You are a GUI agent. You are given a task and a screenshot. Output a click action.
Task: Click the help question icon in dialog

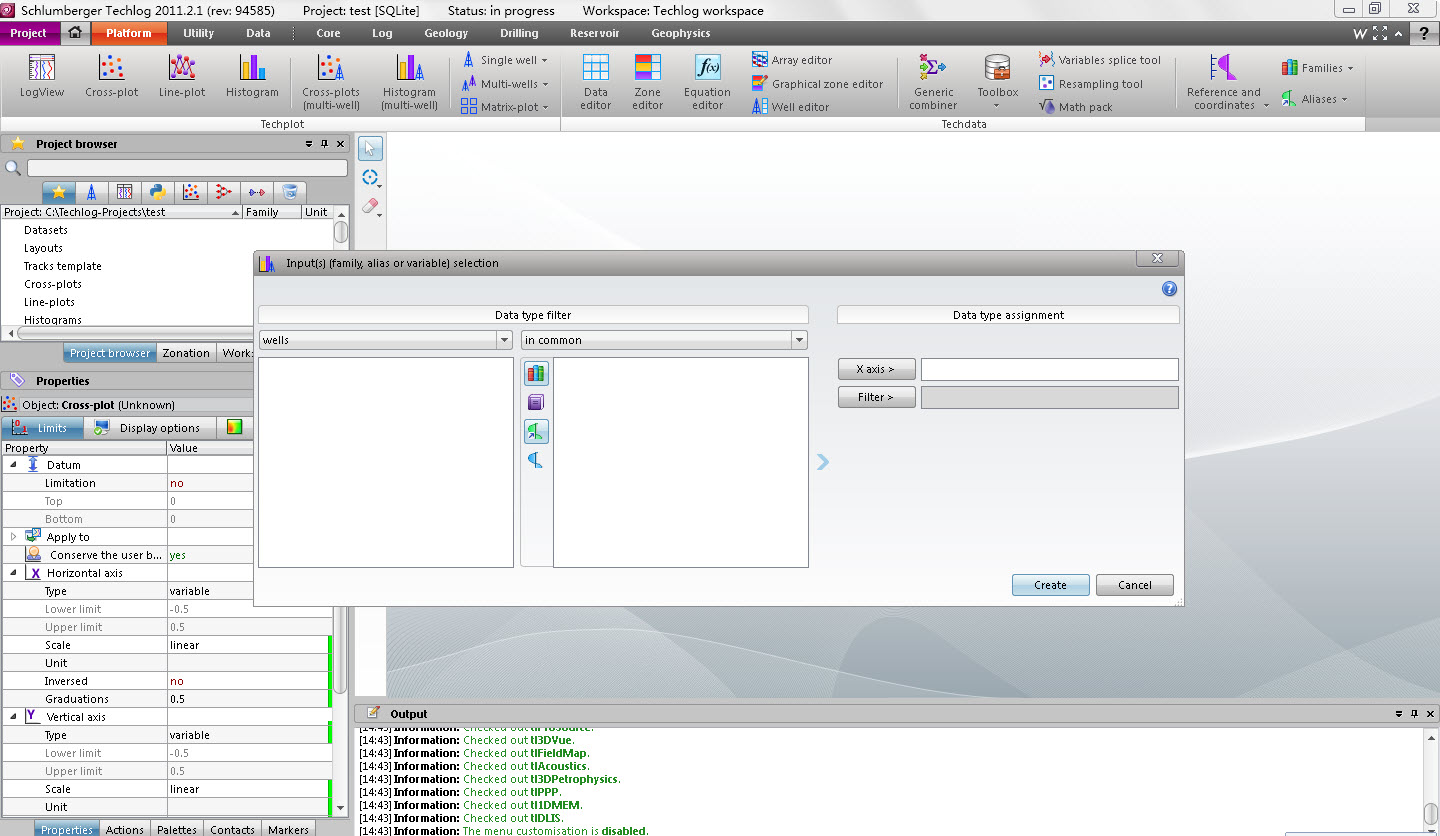pos(1169,289)
